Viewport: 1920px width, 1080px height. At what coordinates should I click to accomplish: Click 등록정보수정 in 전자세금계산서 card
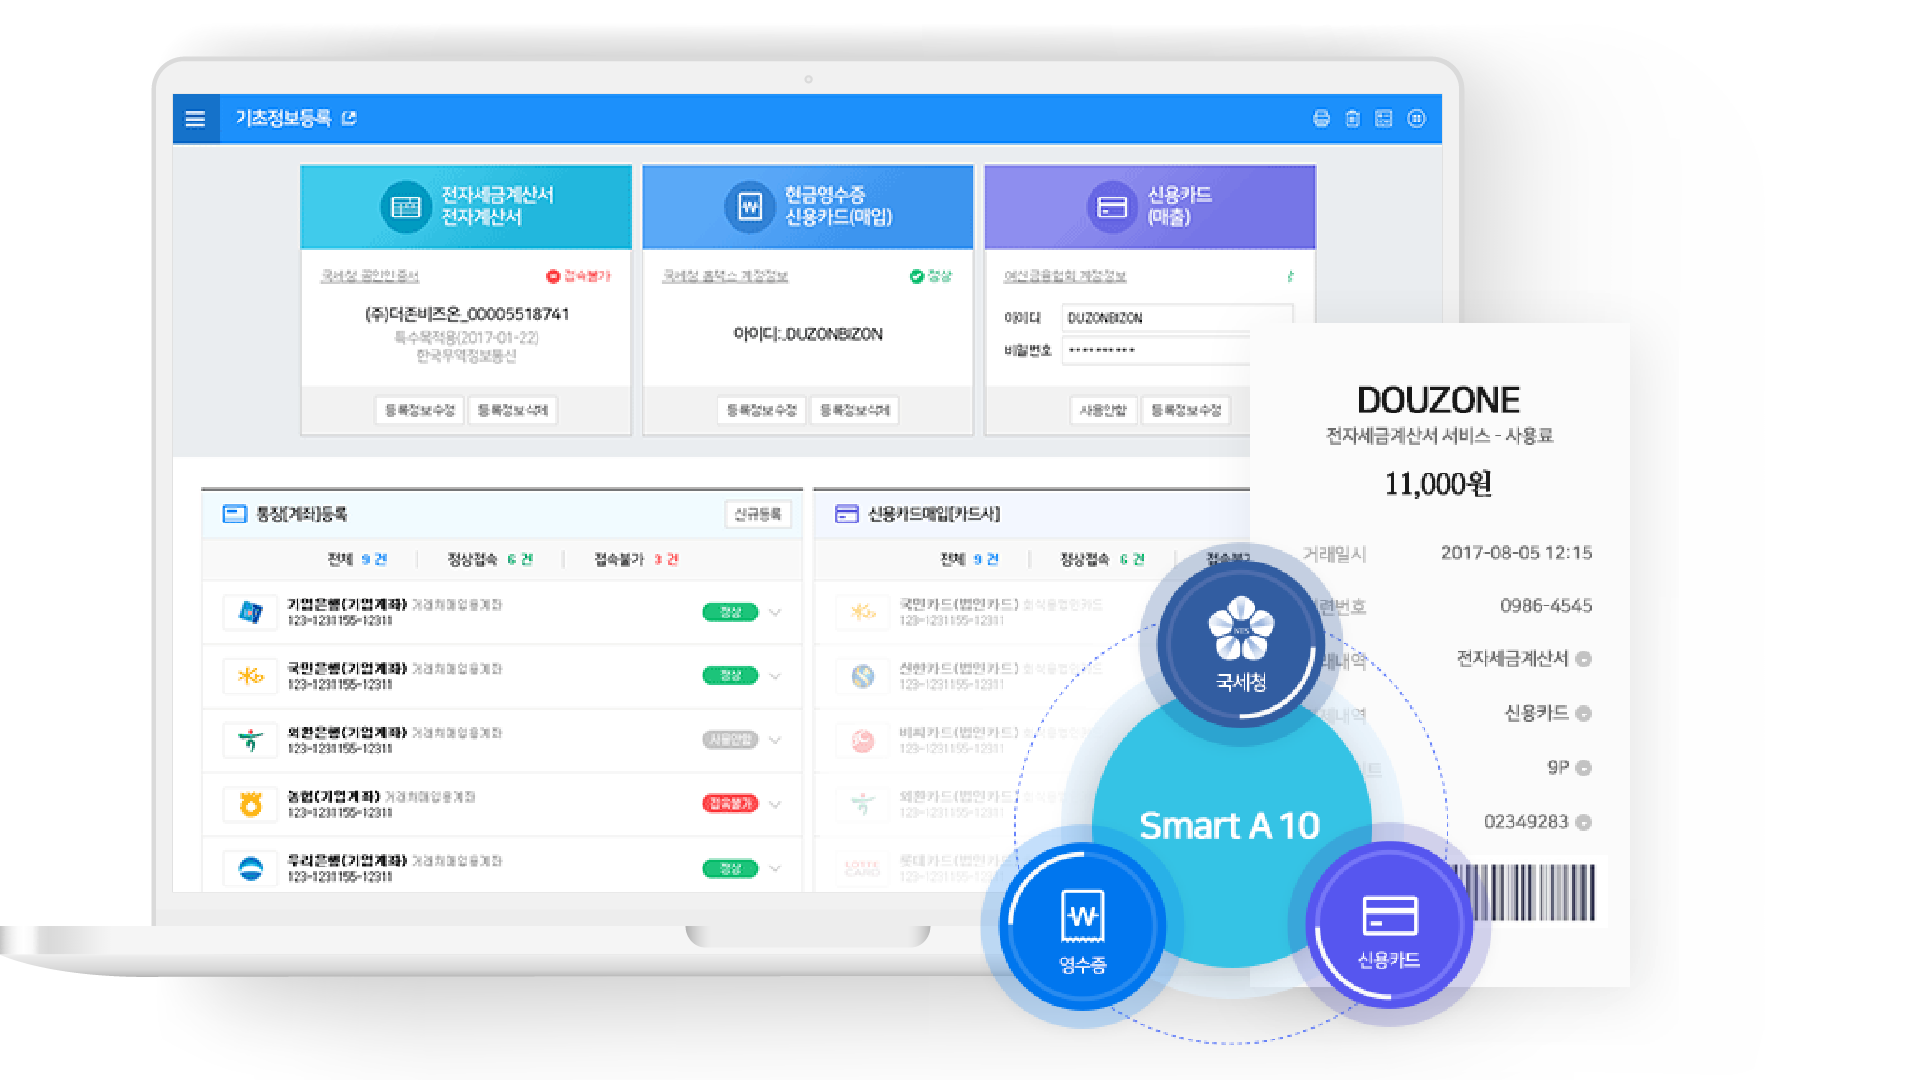click(x=419, y=410)
